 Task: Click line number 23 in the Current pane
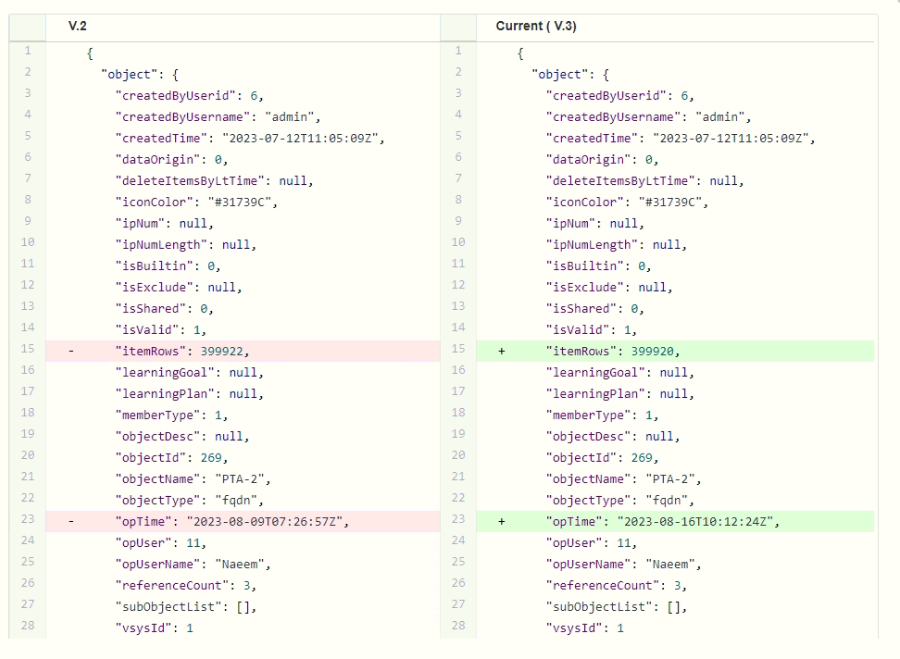(x=458, y=520)
